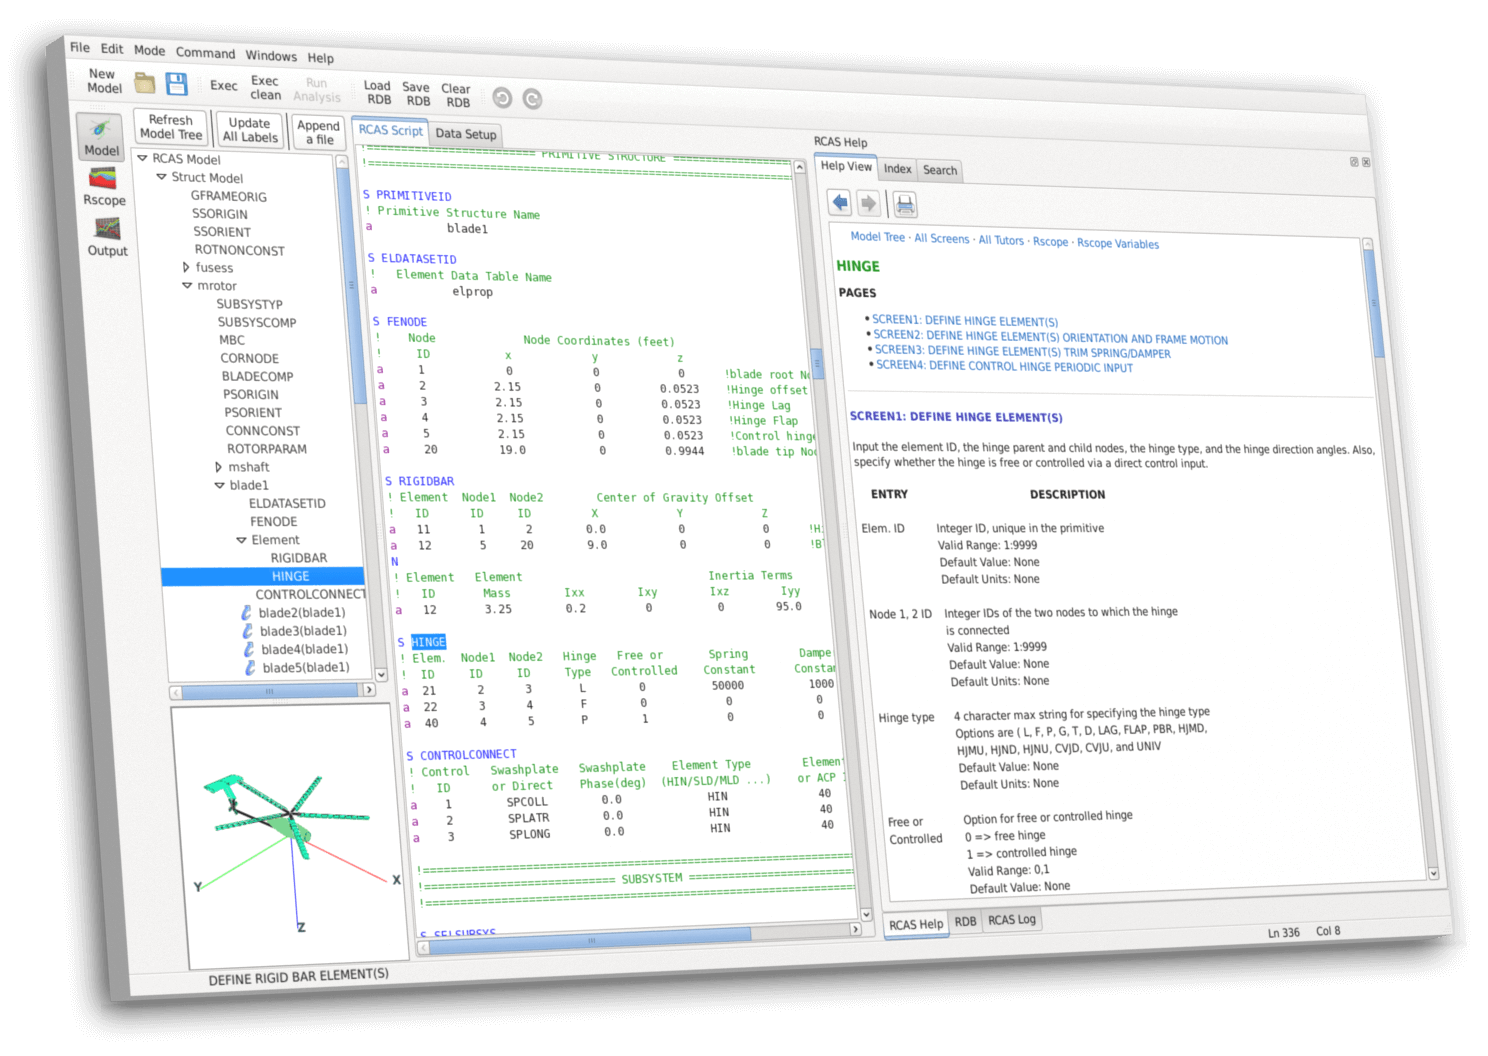Click the redo circular arrow icon
This screenshot has height=1056, width=1488.
click(532, 99)
